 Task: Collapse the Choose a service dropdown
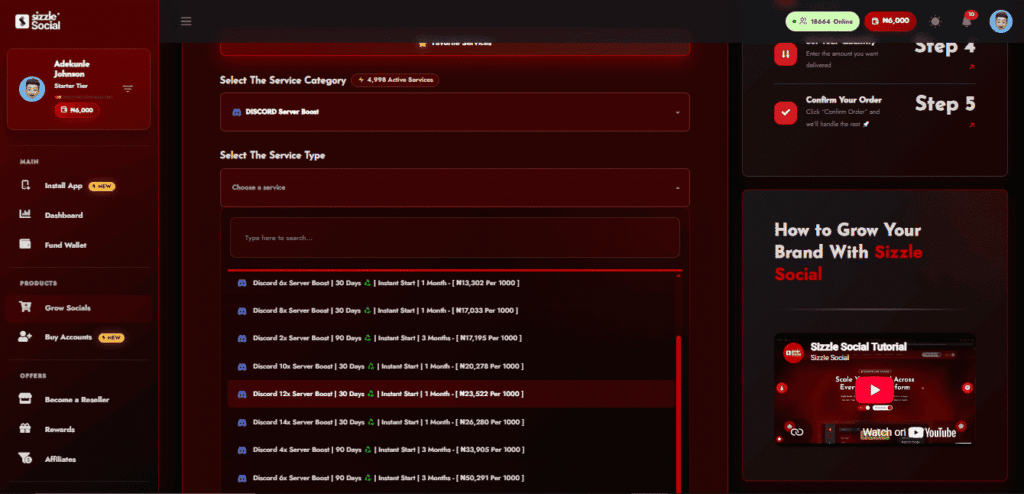coord(455,188)
